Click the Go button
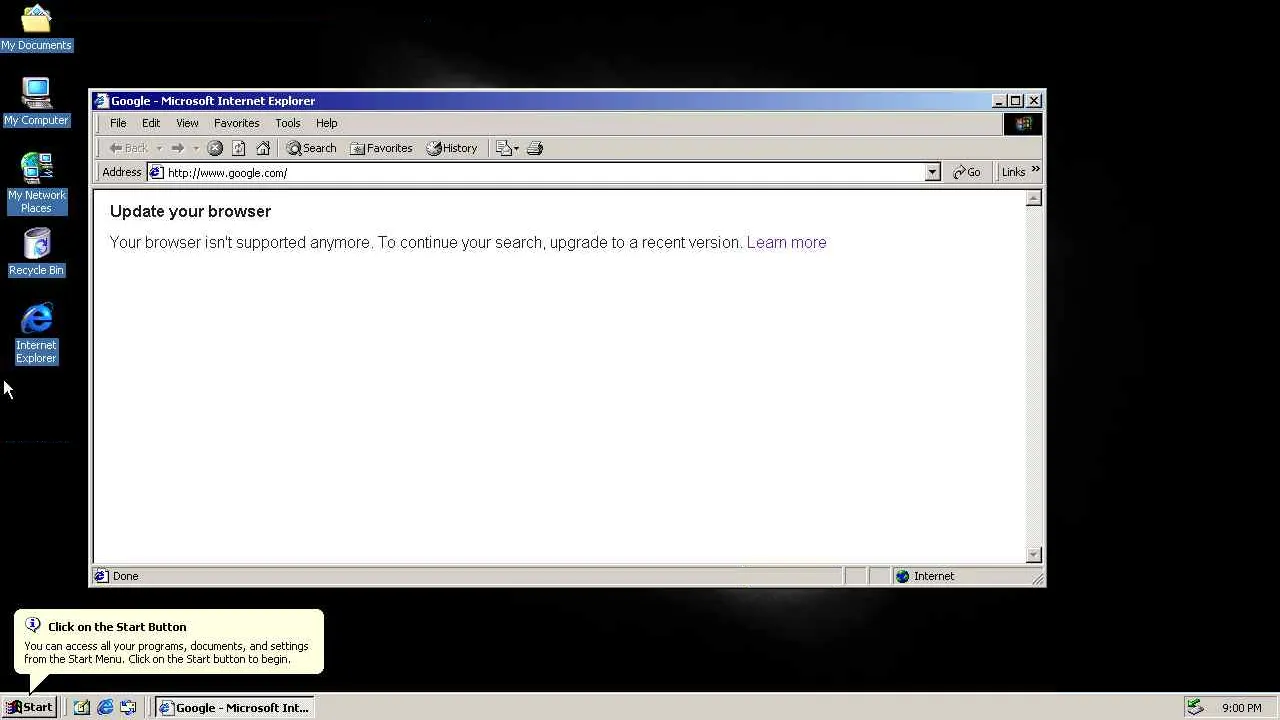 coord(967,172)
